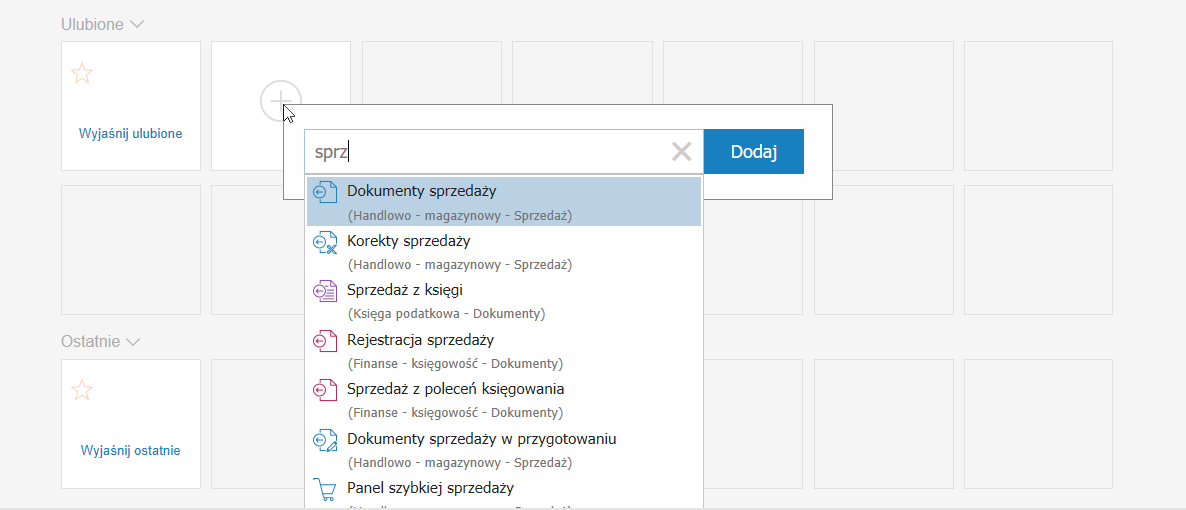Click the plus icon to add a favorite
This screenshot has height=510, width=1186.
coord(281,101)
